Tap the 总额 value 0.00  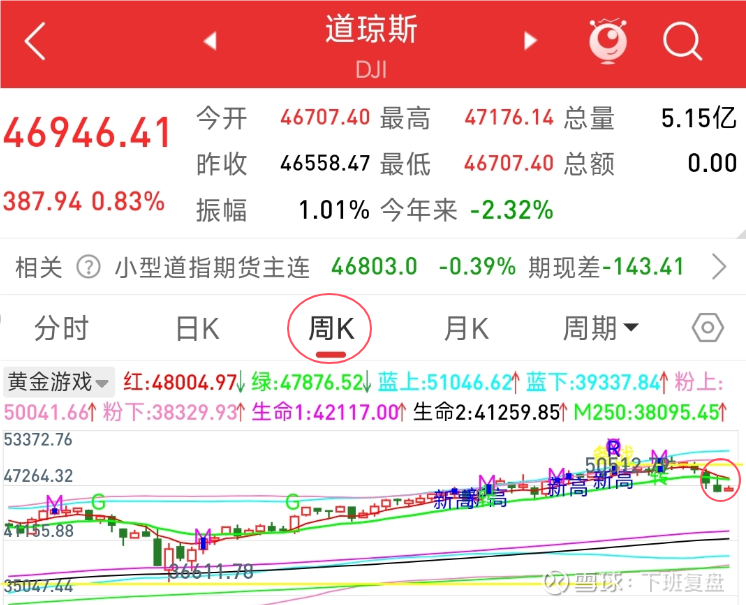[x=712, y=163]
